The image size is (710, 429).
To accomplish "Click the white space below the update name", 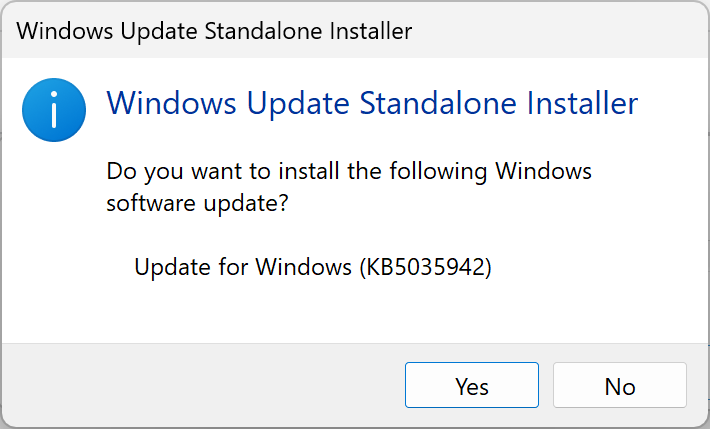I will [350, 312].
